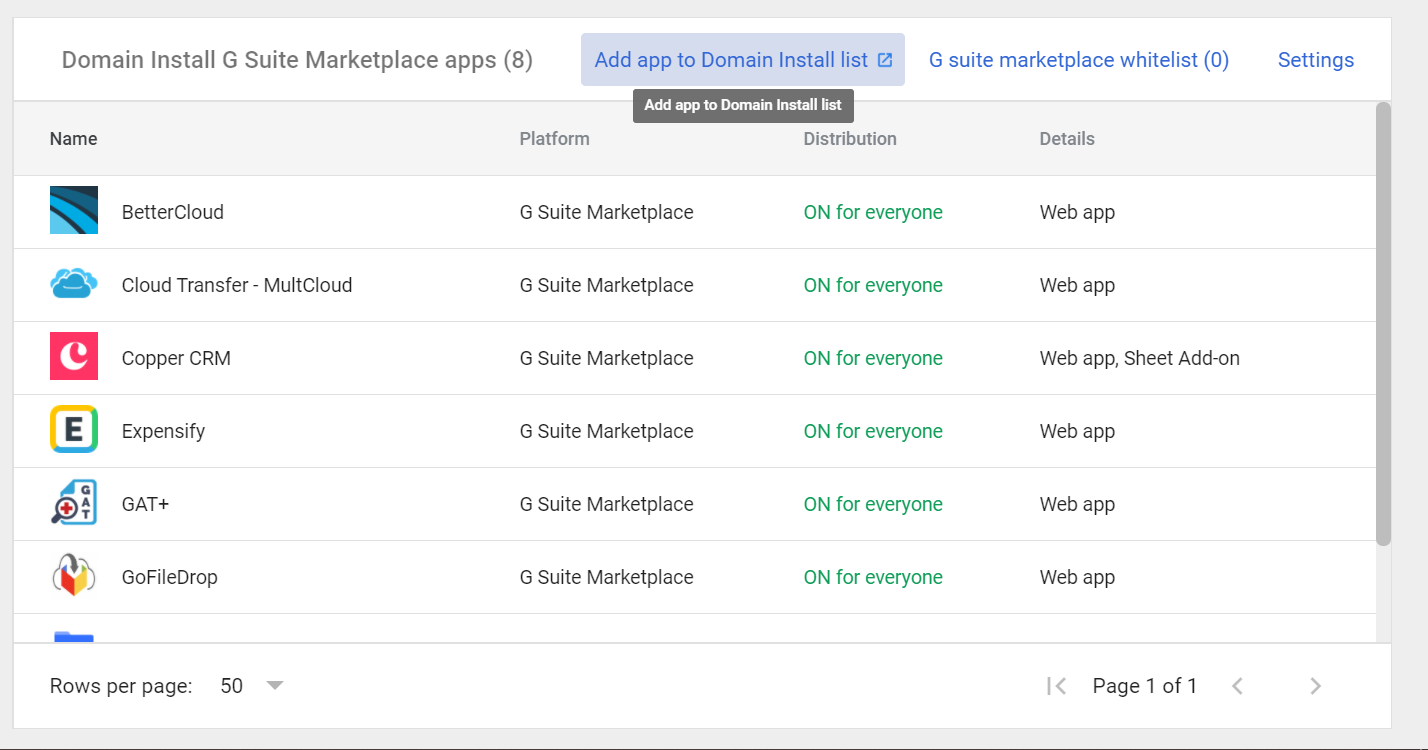This screenshot has height=750, width=1428.
Task: Change GoFileDrop 'ON for everyone' distribution
Action: 872,577
